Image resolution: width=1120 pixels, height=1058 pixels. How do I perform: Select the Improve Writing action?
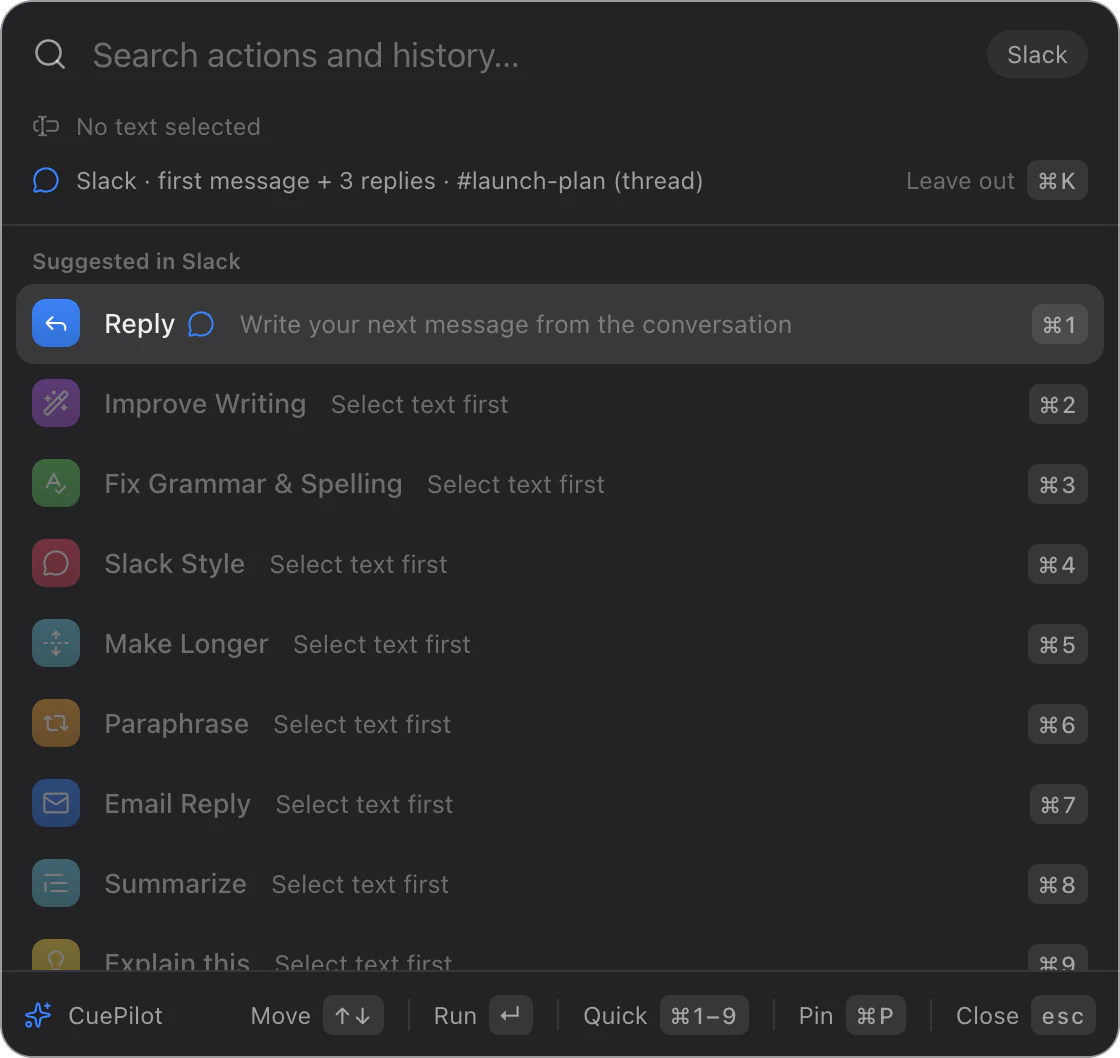(x=559, y=404)
